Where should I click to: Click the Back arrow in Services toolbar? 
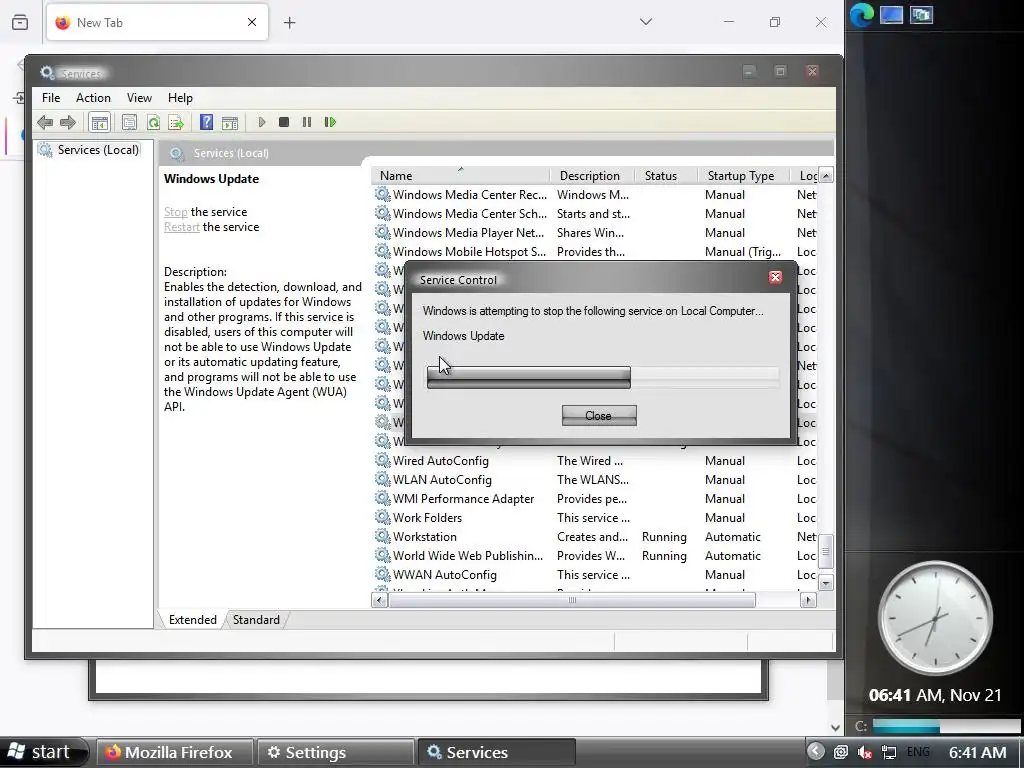[x=45, y=122]
